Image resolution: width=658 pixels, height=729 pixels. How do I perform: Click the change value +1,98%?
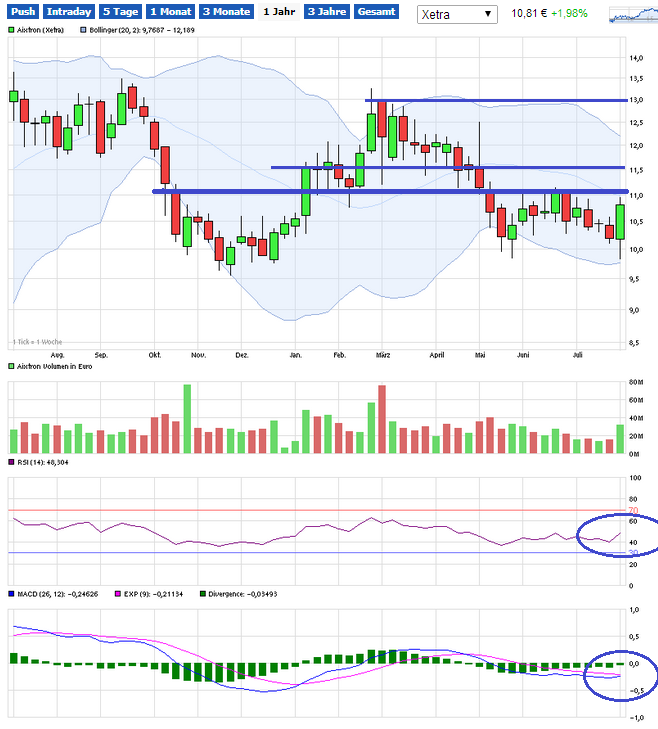coord(569,13)
